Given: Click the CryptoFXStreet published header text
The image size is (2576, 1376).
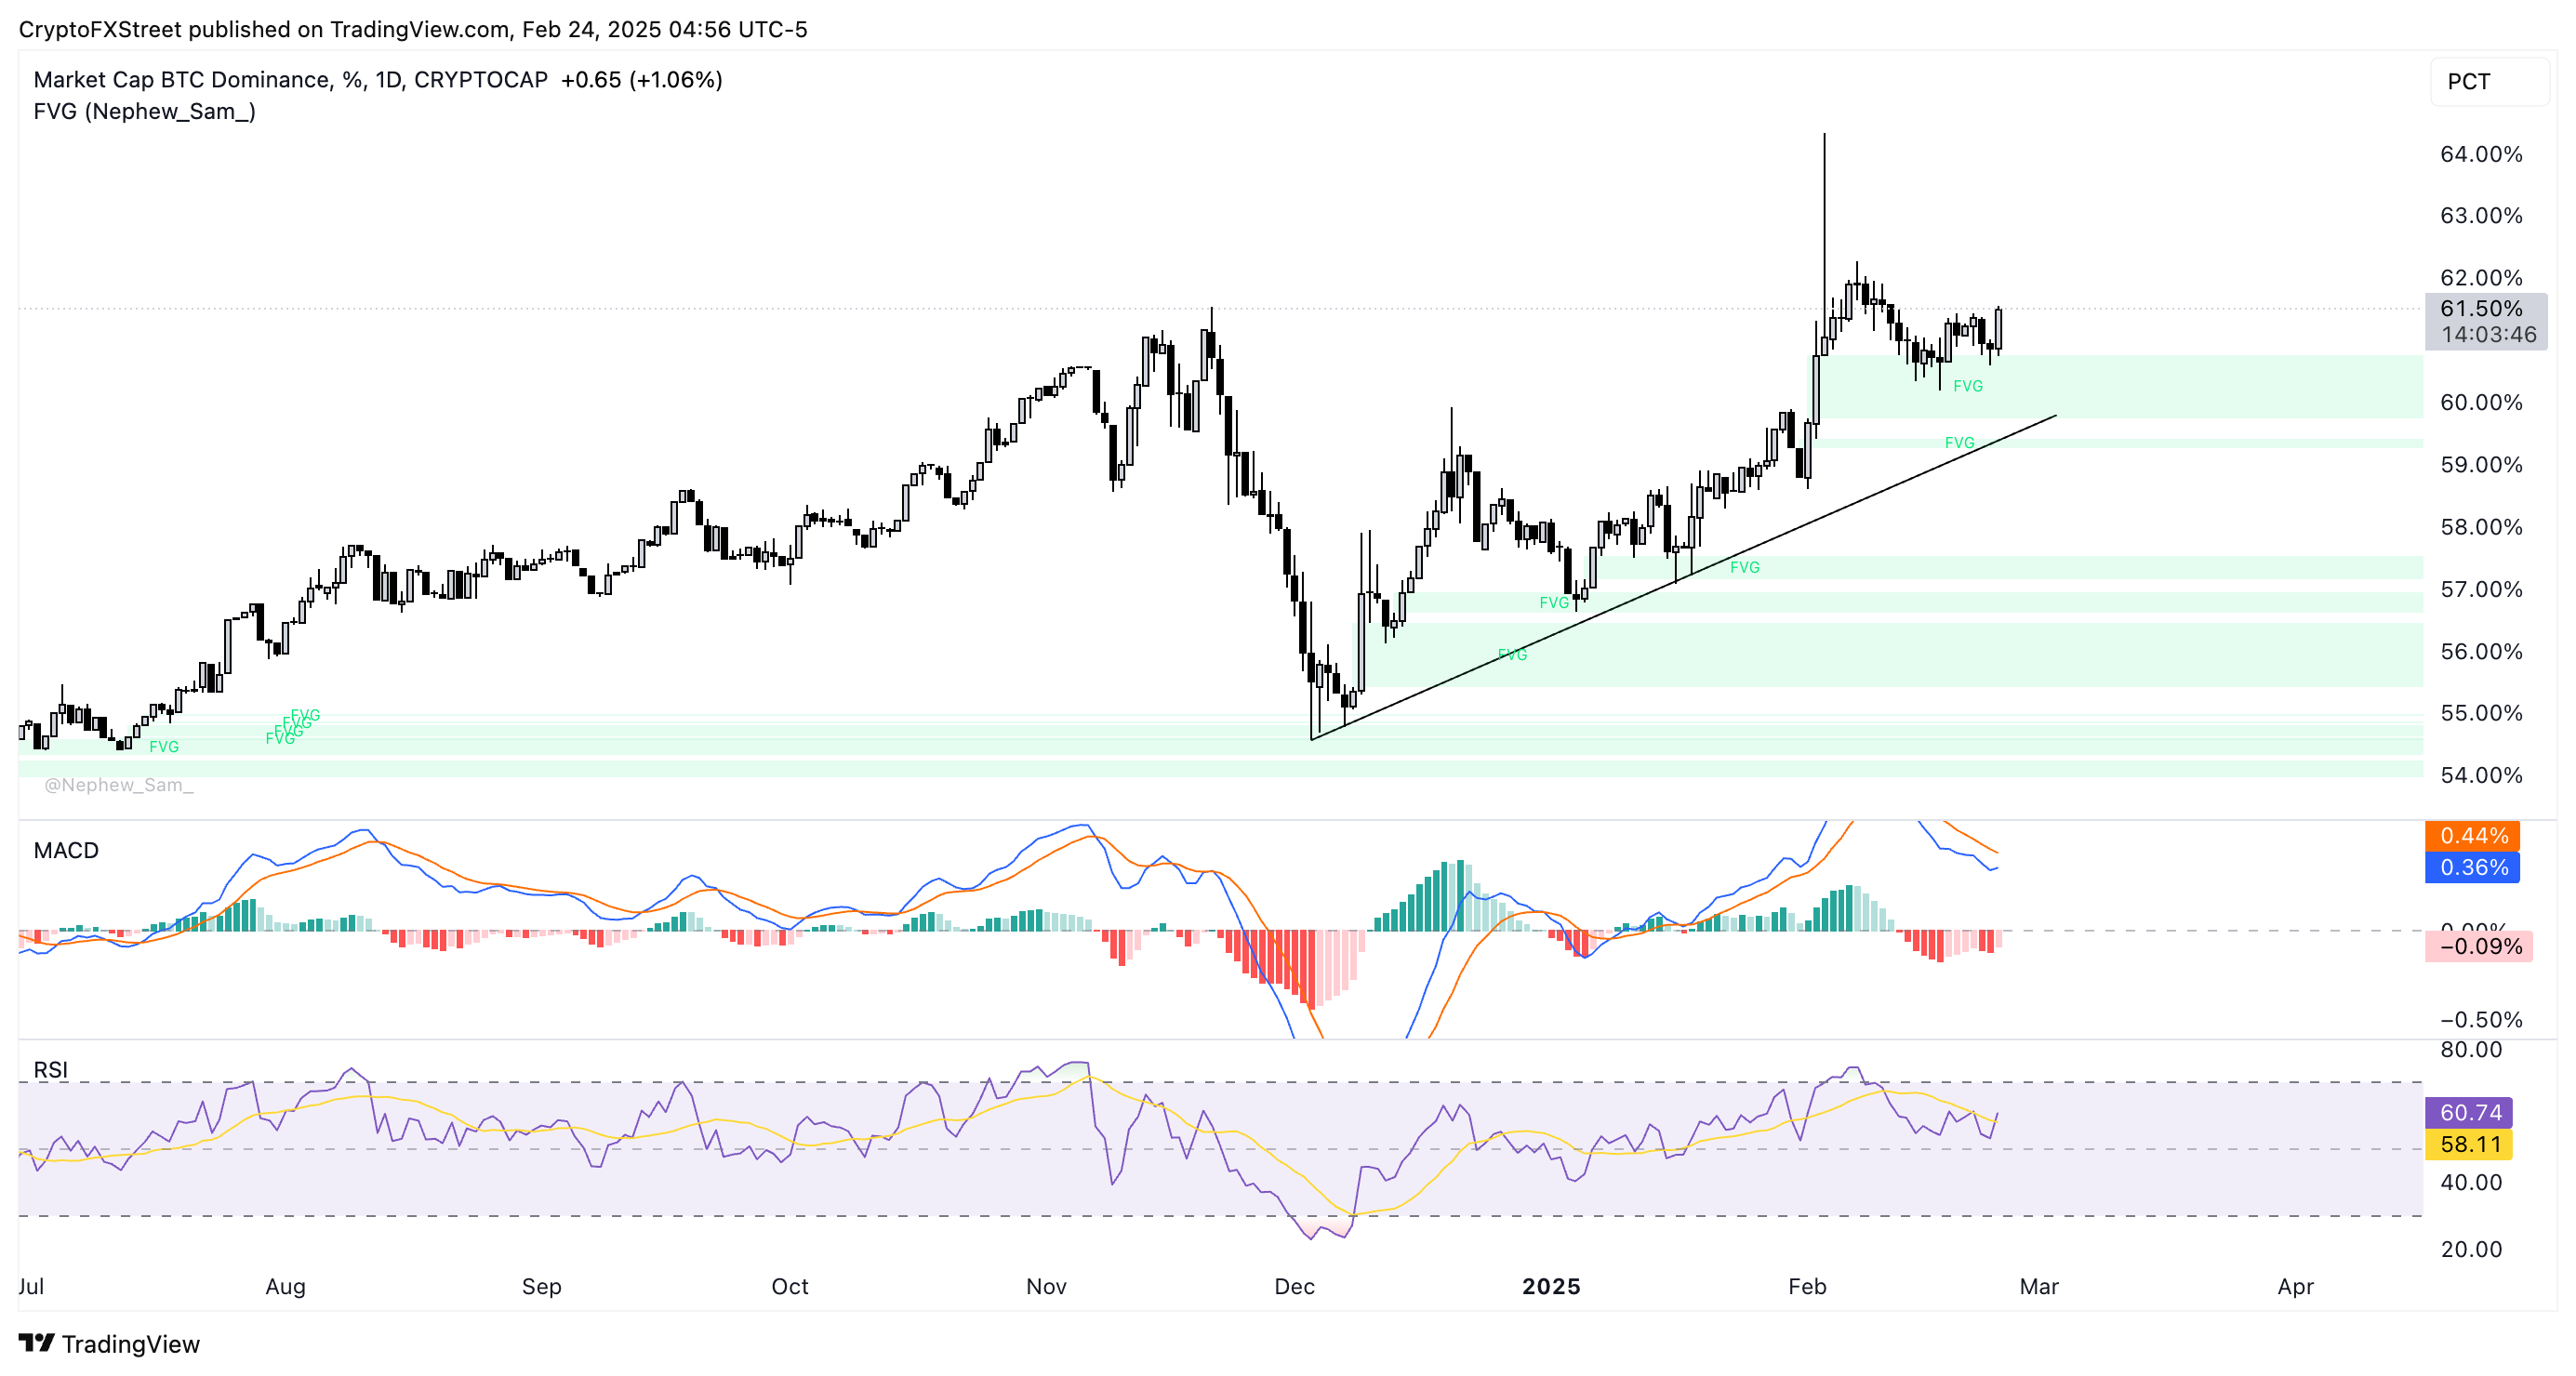Looking at the screenshot, I should tap(412, 29).
